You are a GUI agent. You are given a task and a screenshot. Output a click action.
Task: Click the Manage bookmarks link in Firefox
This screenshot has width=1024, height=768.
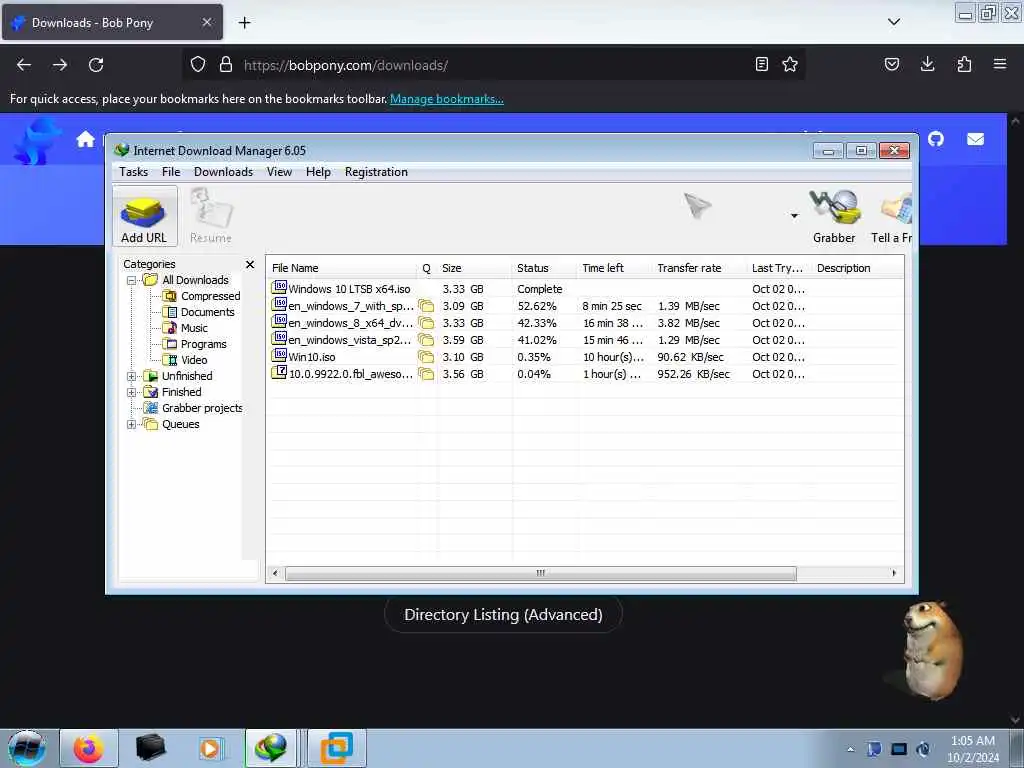(x=447, y=99)
